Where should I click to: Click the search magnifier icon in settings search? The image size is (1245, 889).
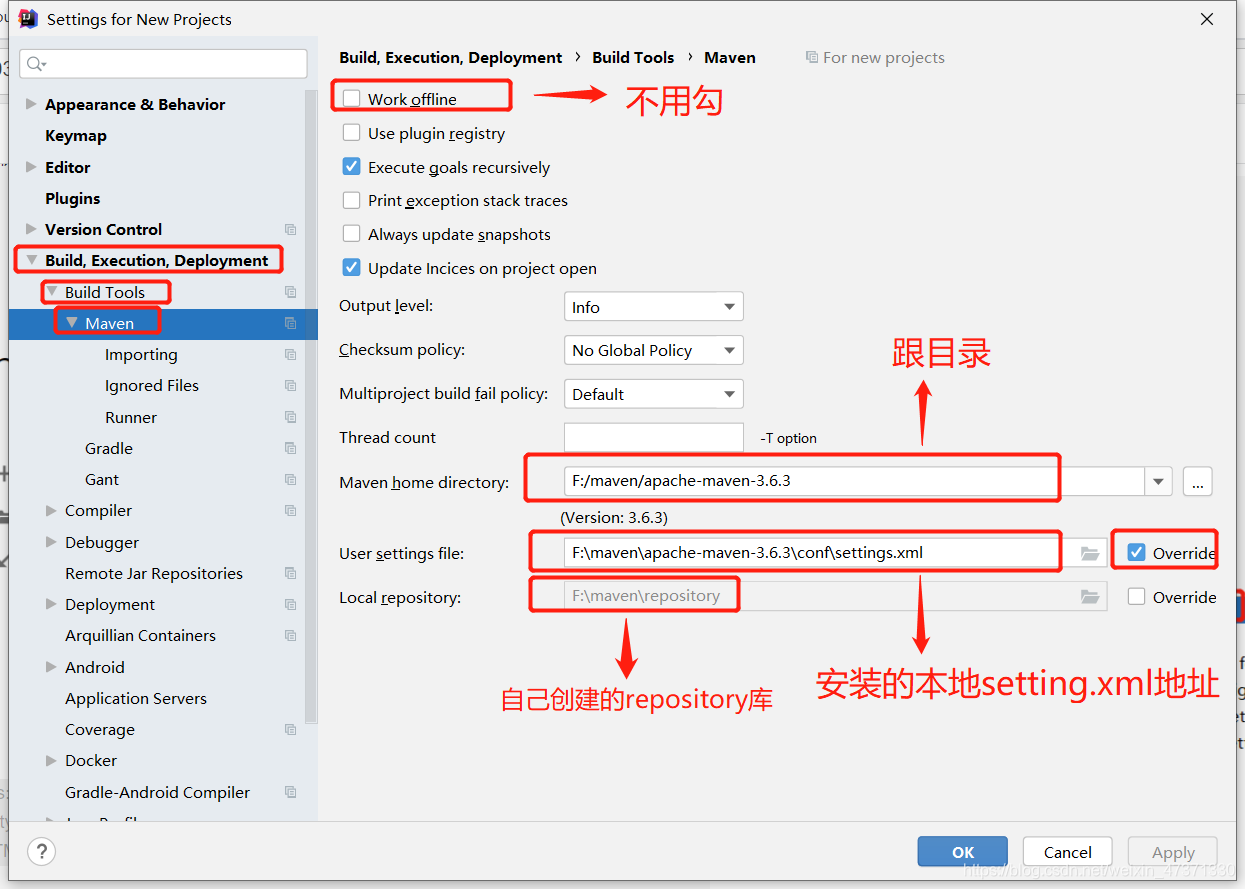point(35,64)
